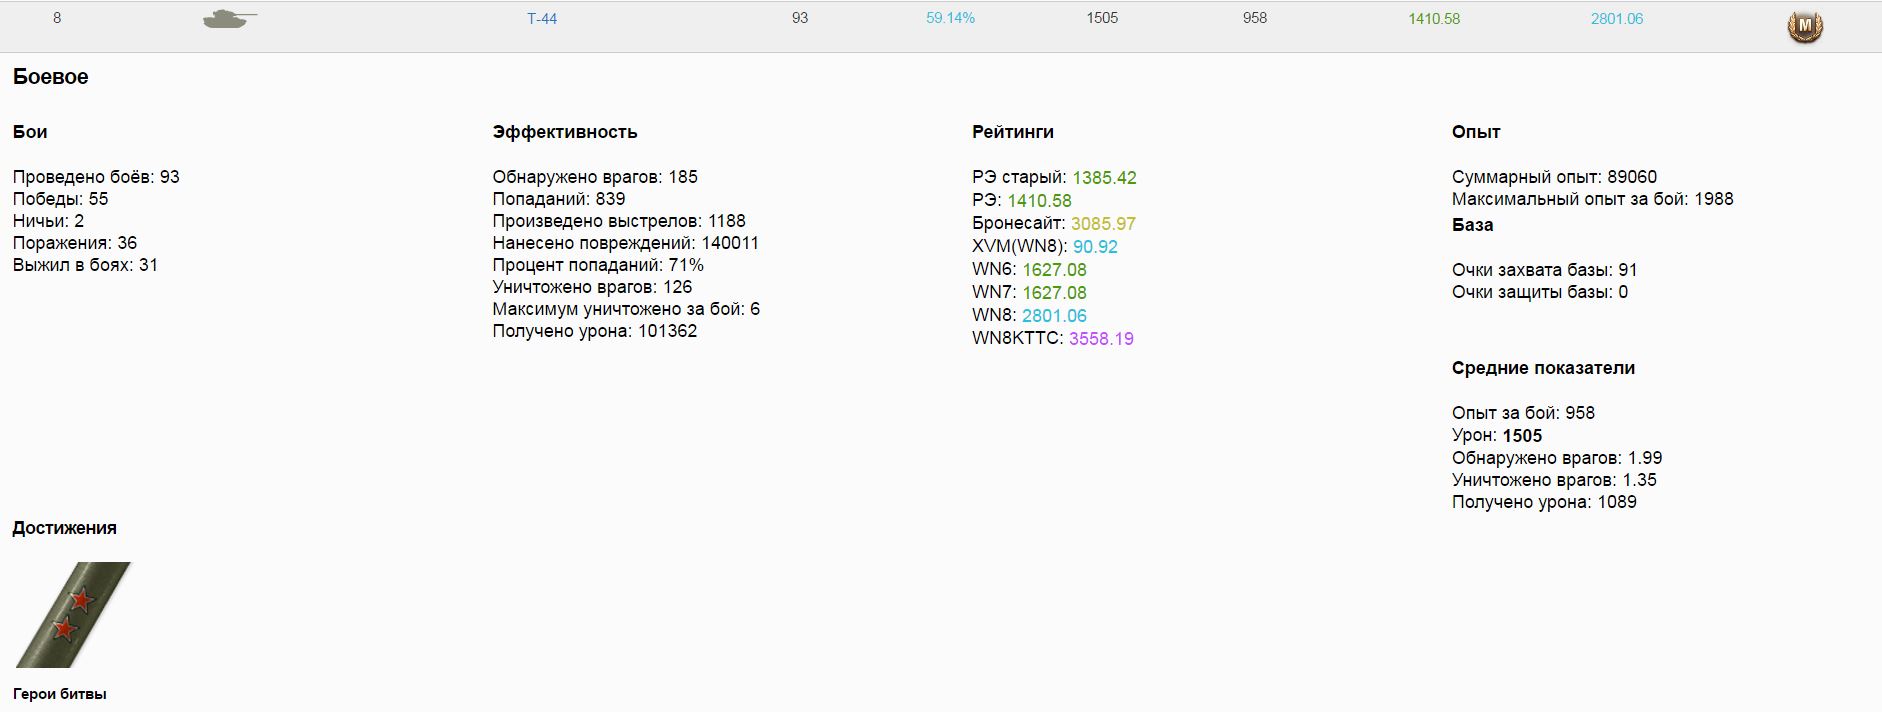Click 'Опыт за бой: 958' line
This screenshot has height=712, width=1882.
[x=1523, y=413]
